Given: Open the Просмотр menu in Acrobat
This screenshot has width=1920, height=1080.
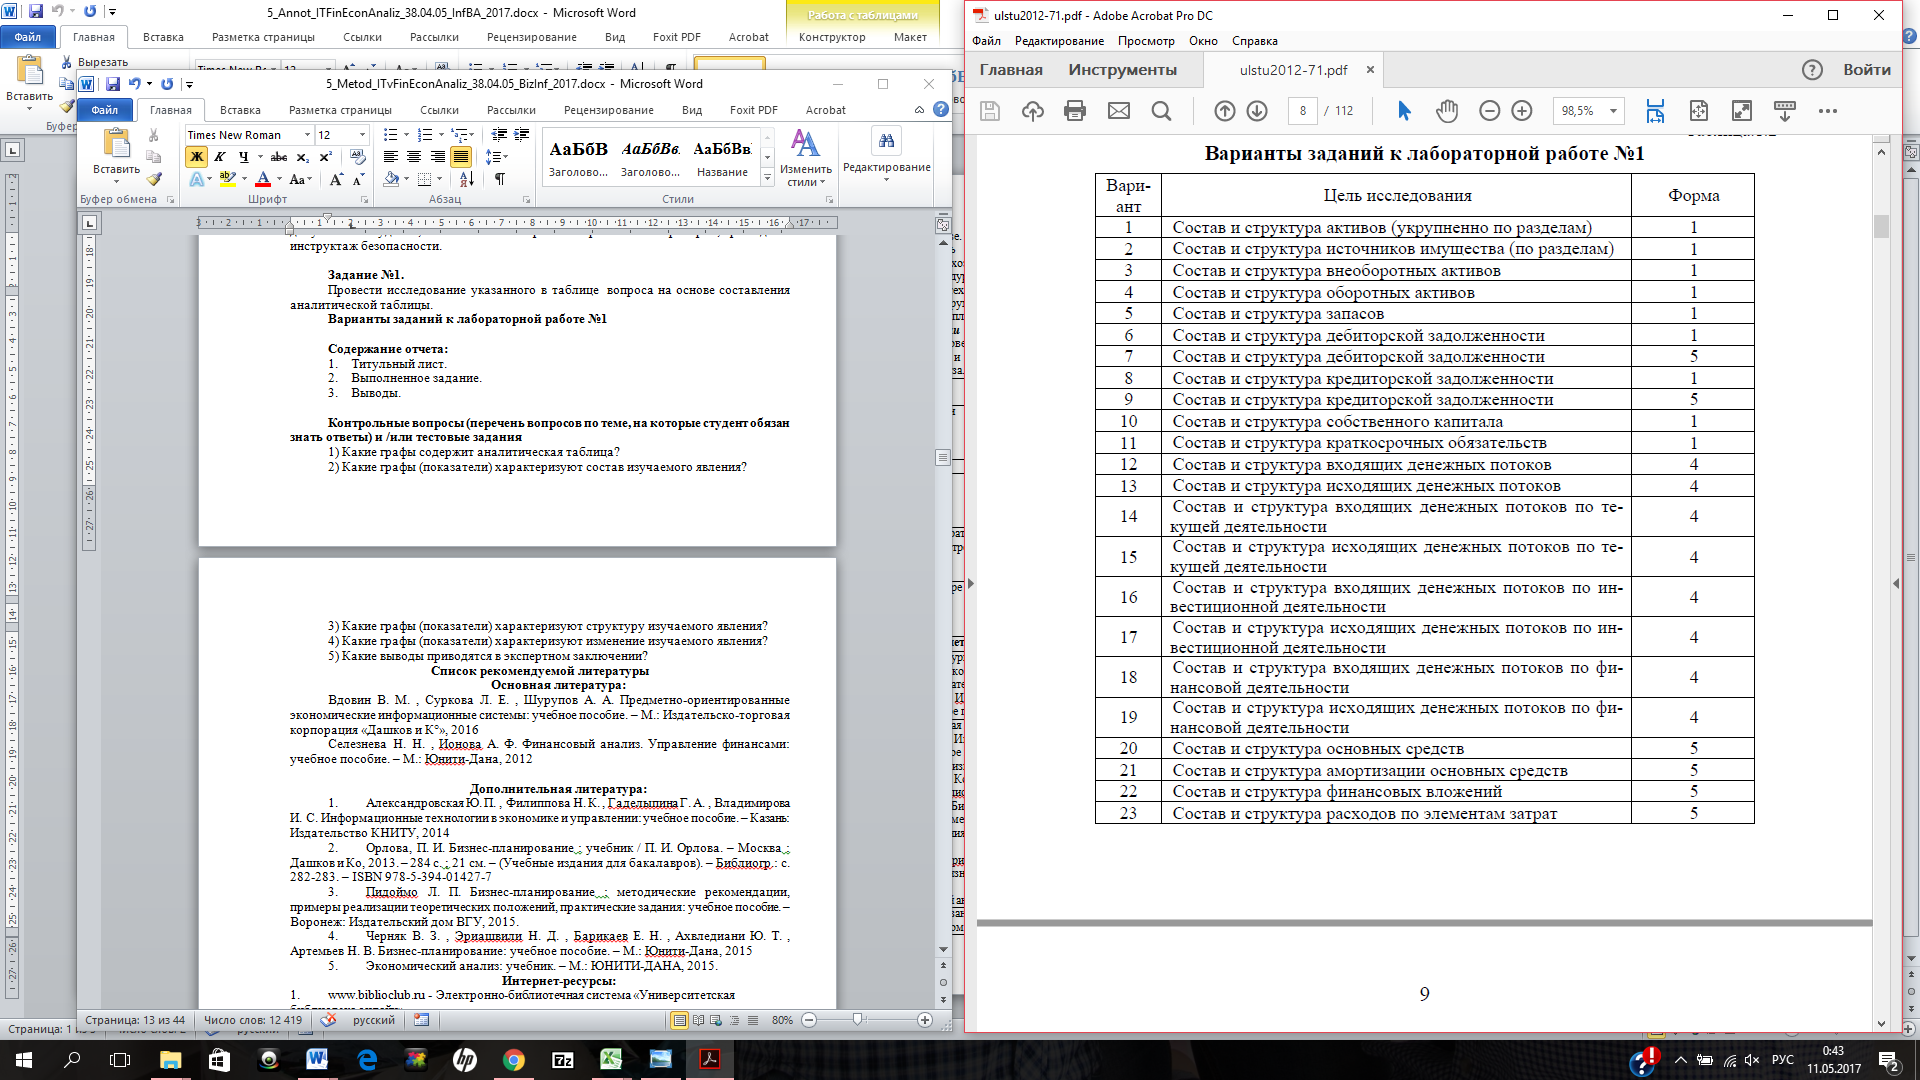Looking at the screenshot, I should [x=1146, y=41].
